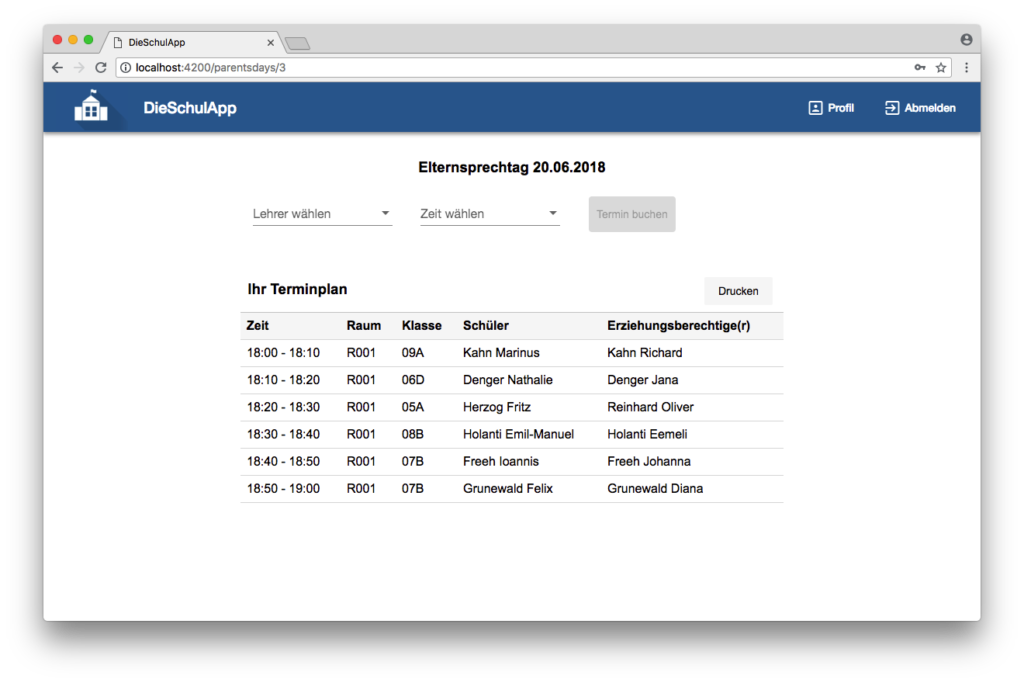Screen dimensions: 1024x683
Task: Click the DieSchulApp school building logo
Action: point(91,106)
